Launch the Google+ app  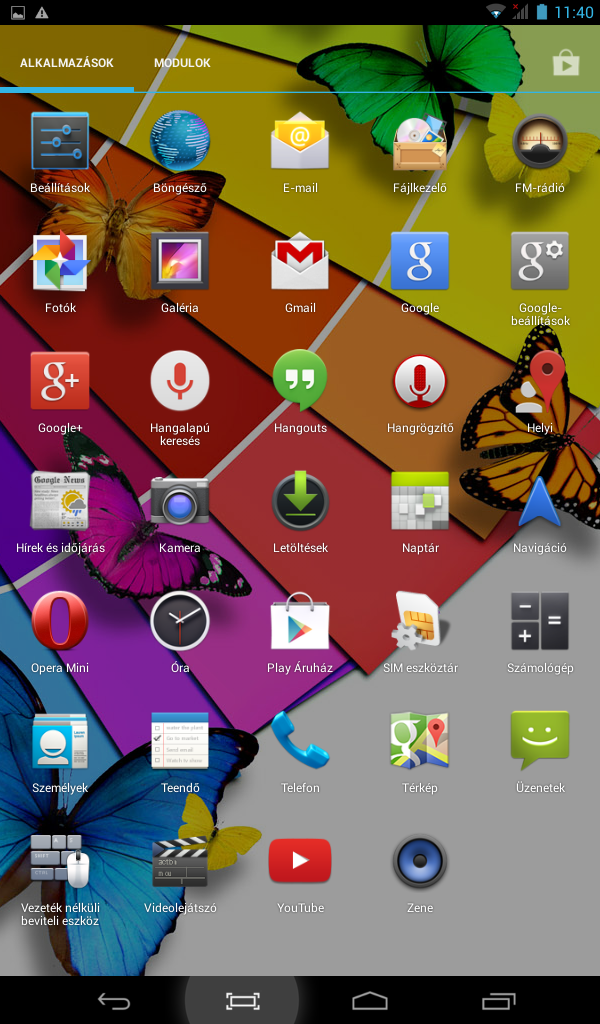[x=60, y=381]
